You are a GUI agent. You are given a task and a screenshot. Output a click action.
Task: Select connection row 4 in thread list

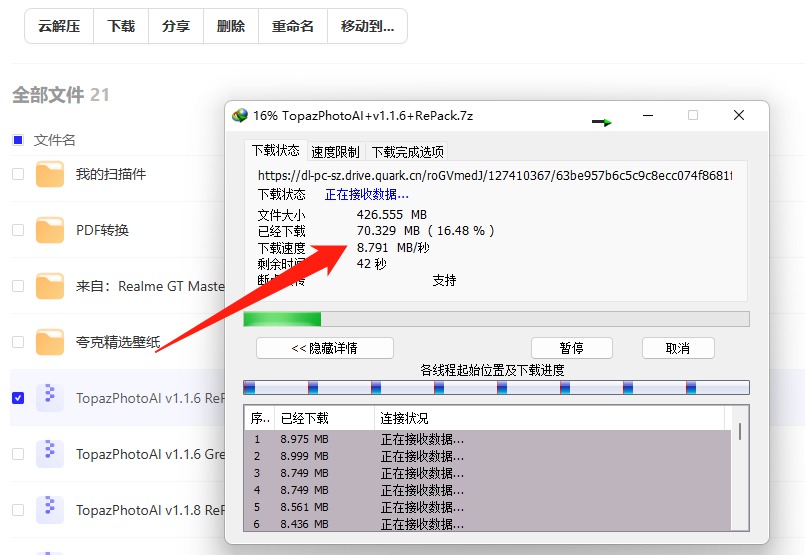coord(488,490)
